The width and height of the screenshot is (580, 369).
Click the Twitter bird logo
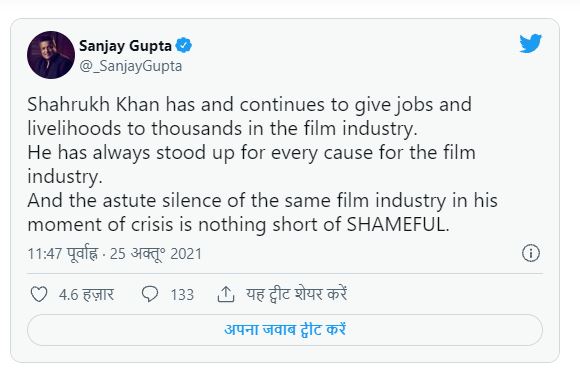pos(530,43)
